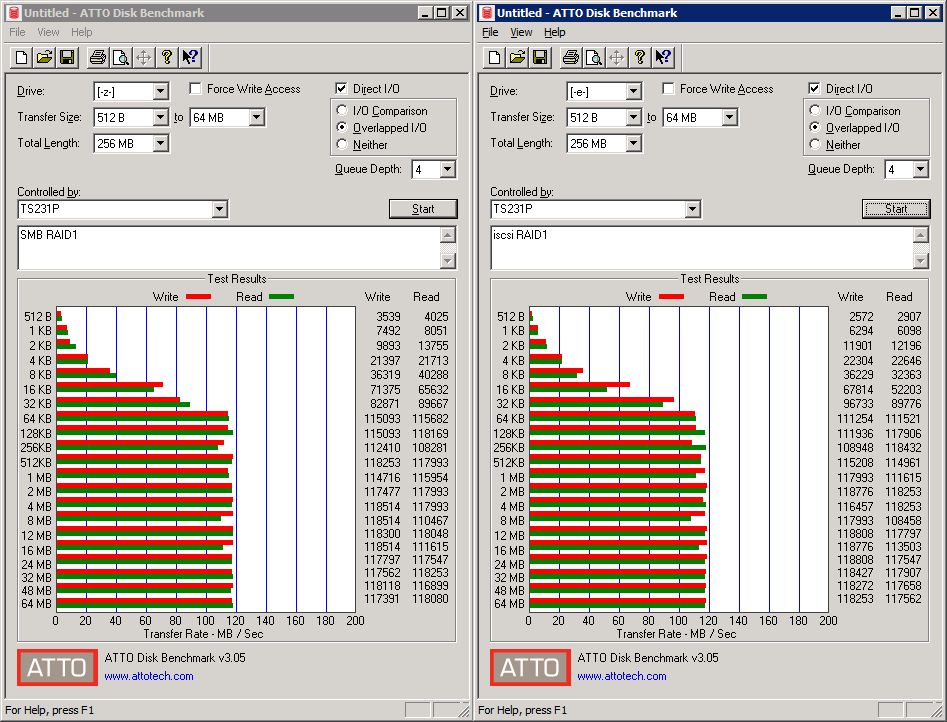Click scroll down arrow of SMB RAID1 box
Image resolution: width=947 pixels, height=722 pixels.
[x=448, y=261]
